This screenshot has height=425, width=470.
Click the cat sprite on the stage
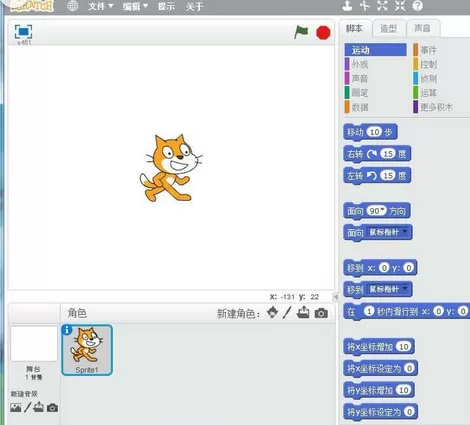170,168
